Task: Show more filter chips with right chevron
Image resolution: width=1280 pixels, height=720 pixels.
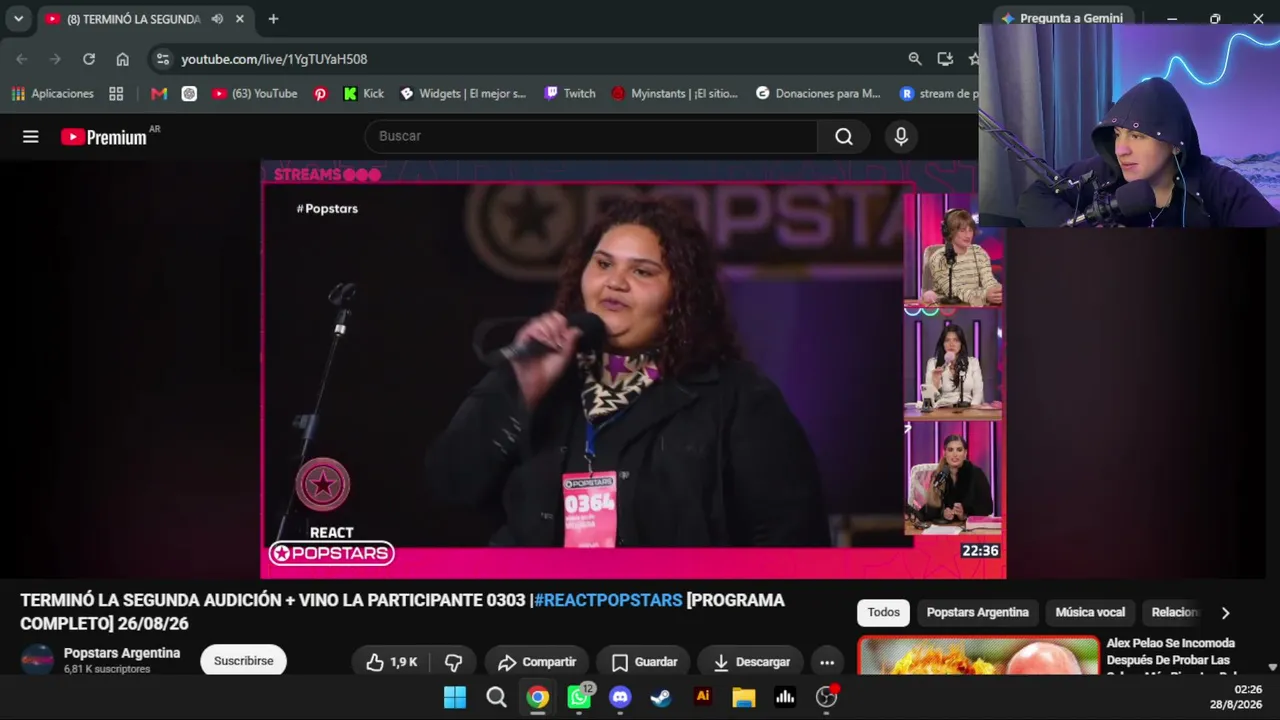Action: coord(1225,613)
